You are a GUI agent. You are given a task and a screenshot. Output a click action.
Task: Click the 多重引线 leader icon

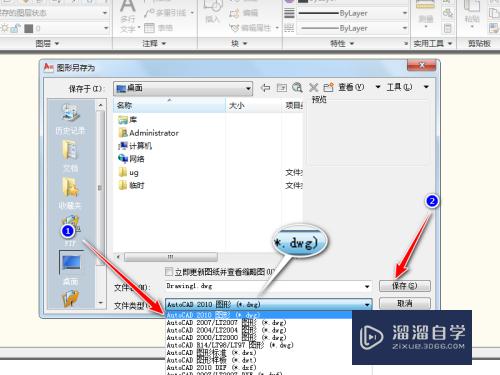(149, 13)
